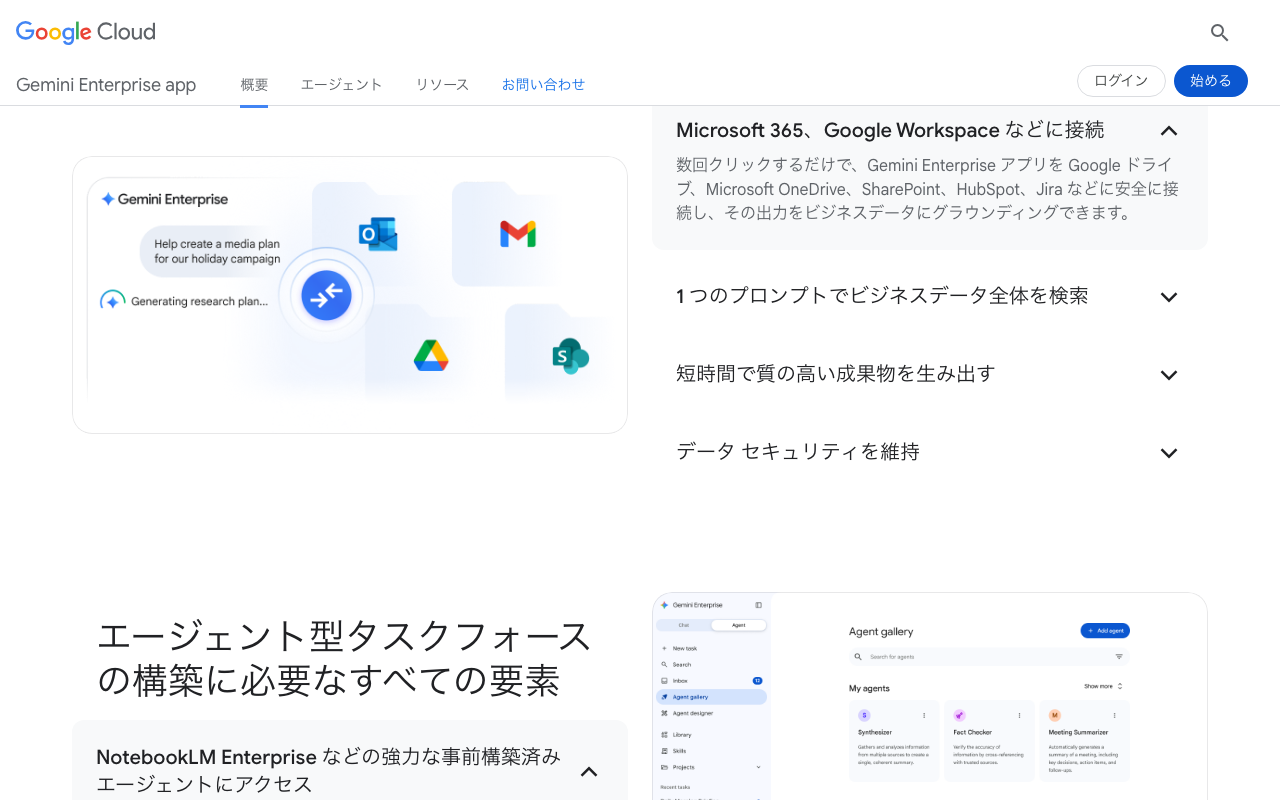Expand the one-prompt business data search section
The height and width of the screenshot is (800, 1280).
pyautogui.click(x=1169, y=297)
